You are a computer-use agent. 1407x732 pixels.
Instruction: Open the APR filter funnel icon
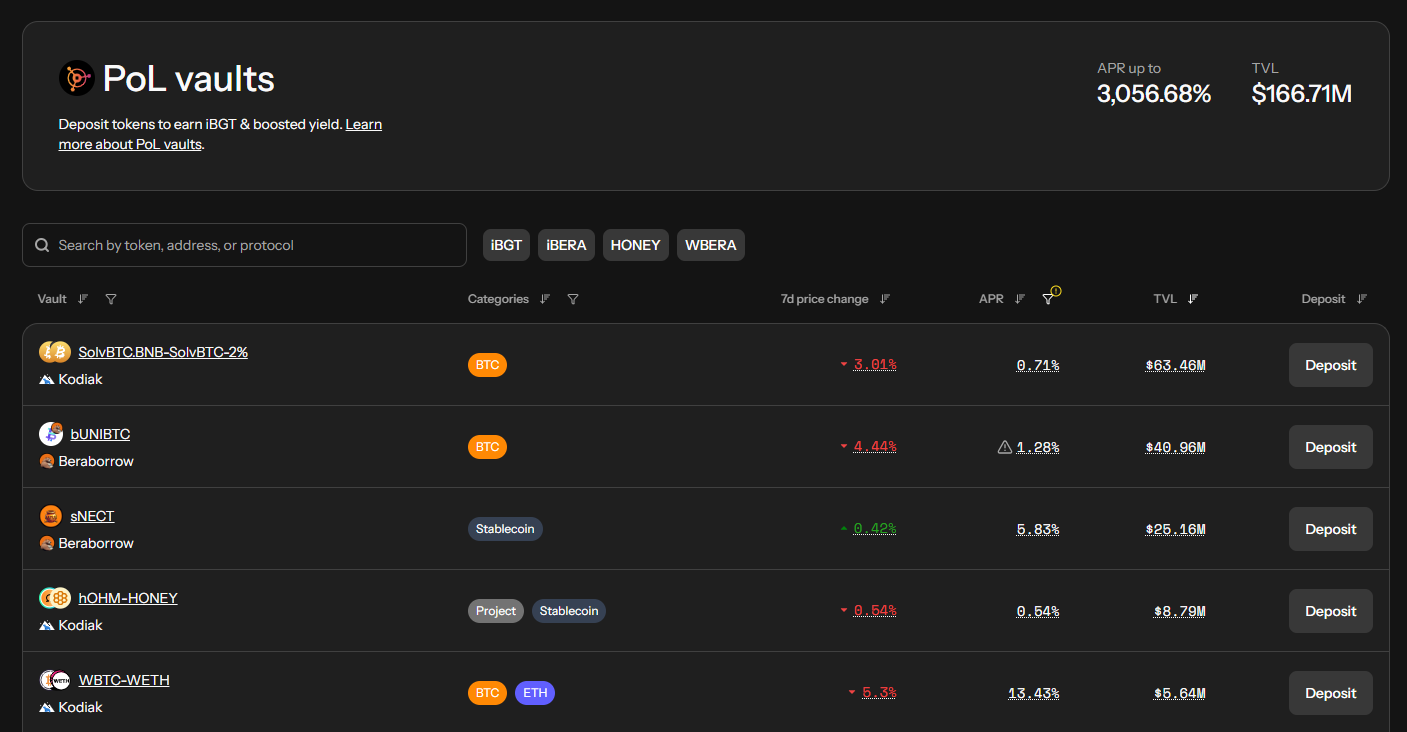(x=1048, y=299)
